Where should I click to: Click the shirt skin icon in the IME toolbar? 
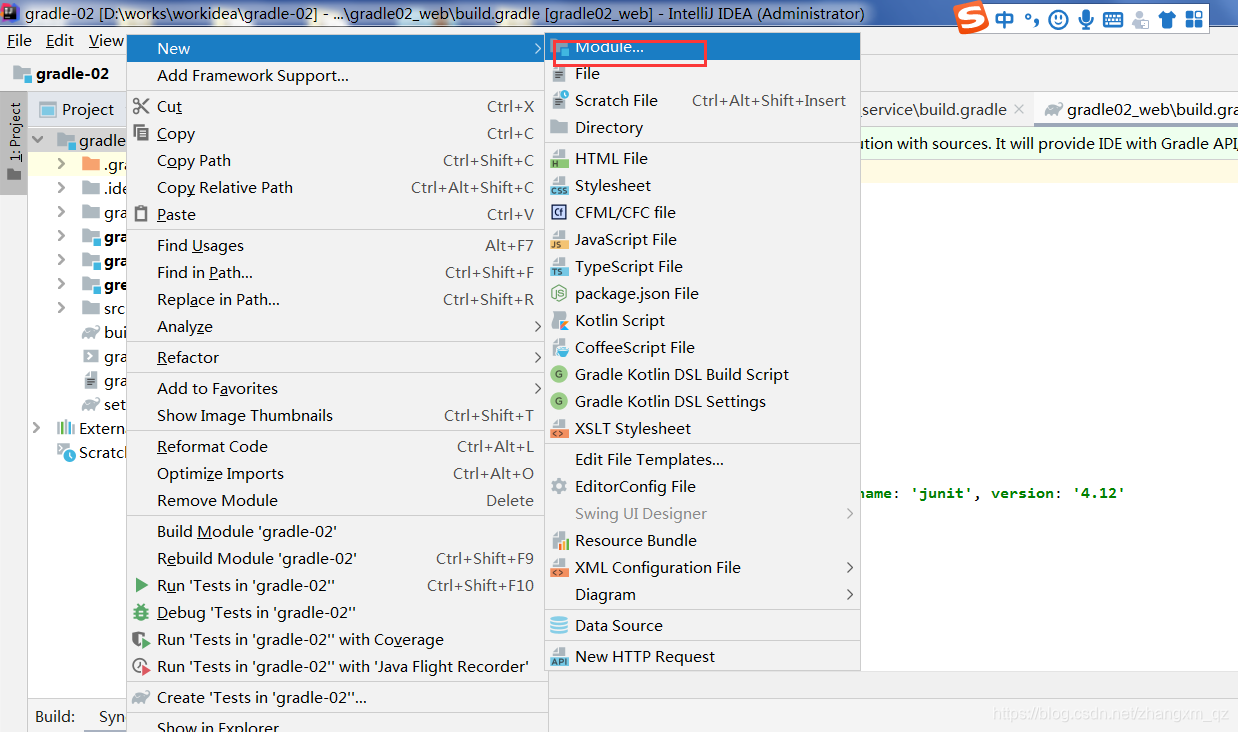tap(1167, 19)
